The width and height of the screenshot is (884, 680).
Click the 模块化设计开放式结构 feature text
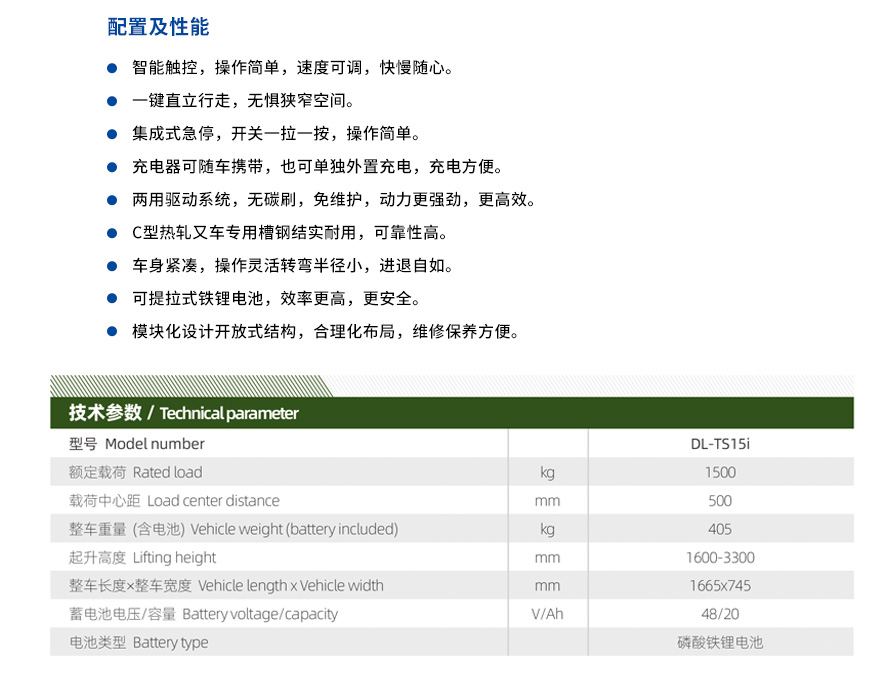pos(326,332)
